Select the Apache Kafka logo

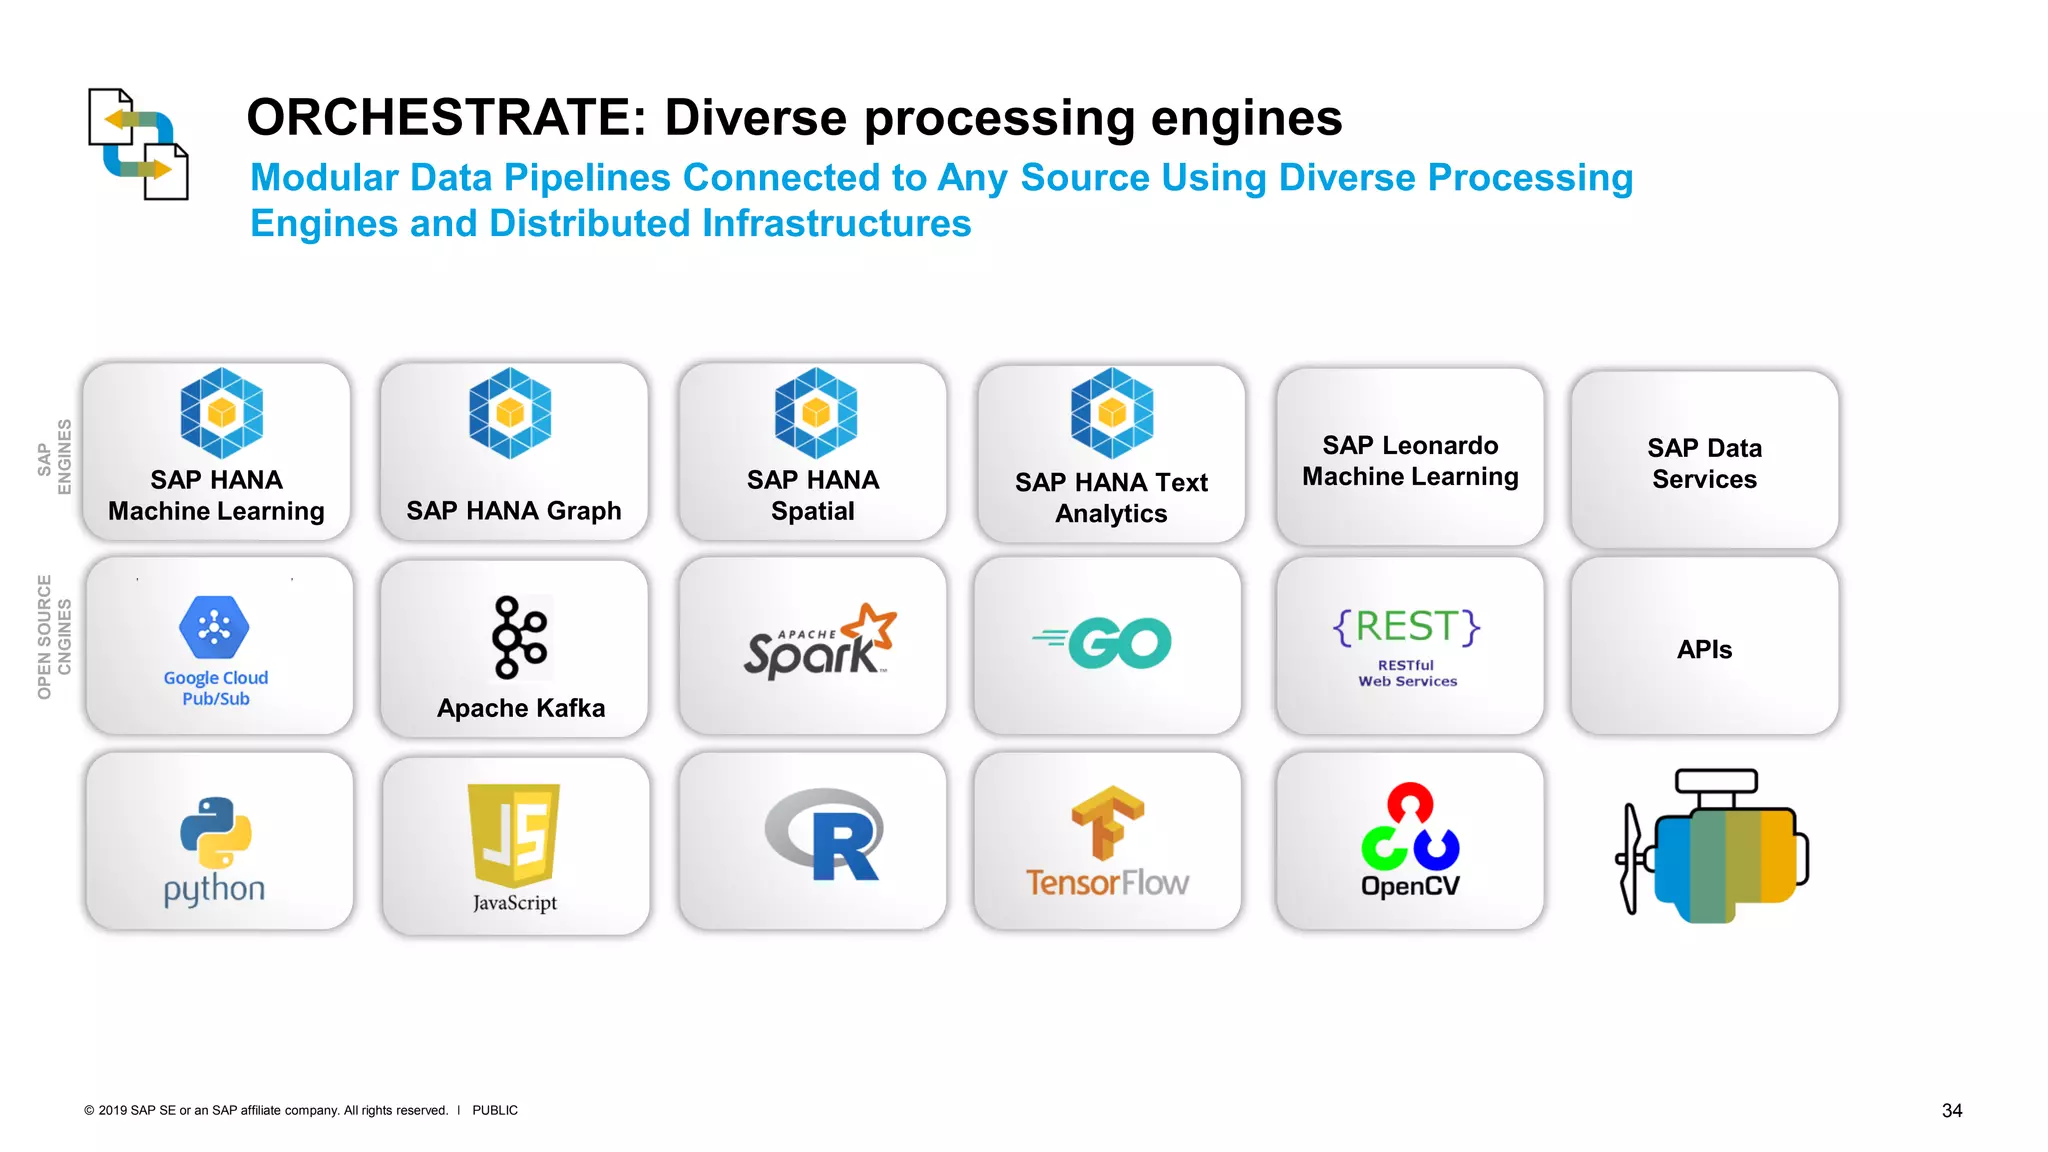pos(518,637)
